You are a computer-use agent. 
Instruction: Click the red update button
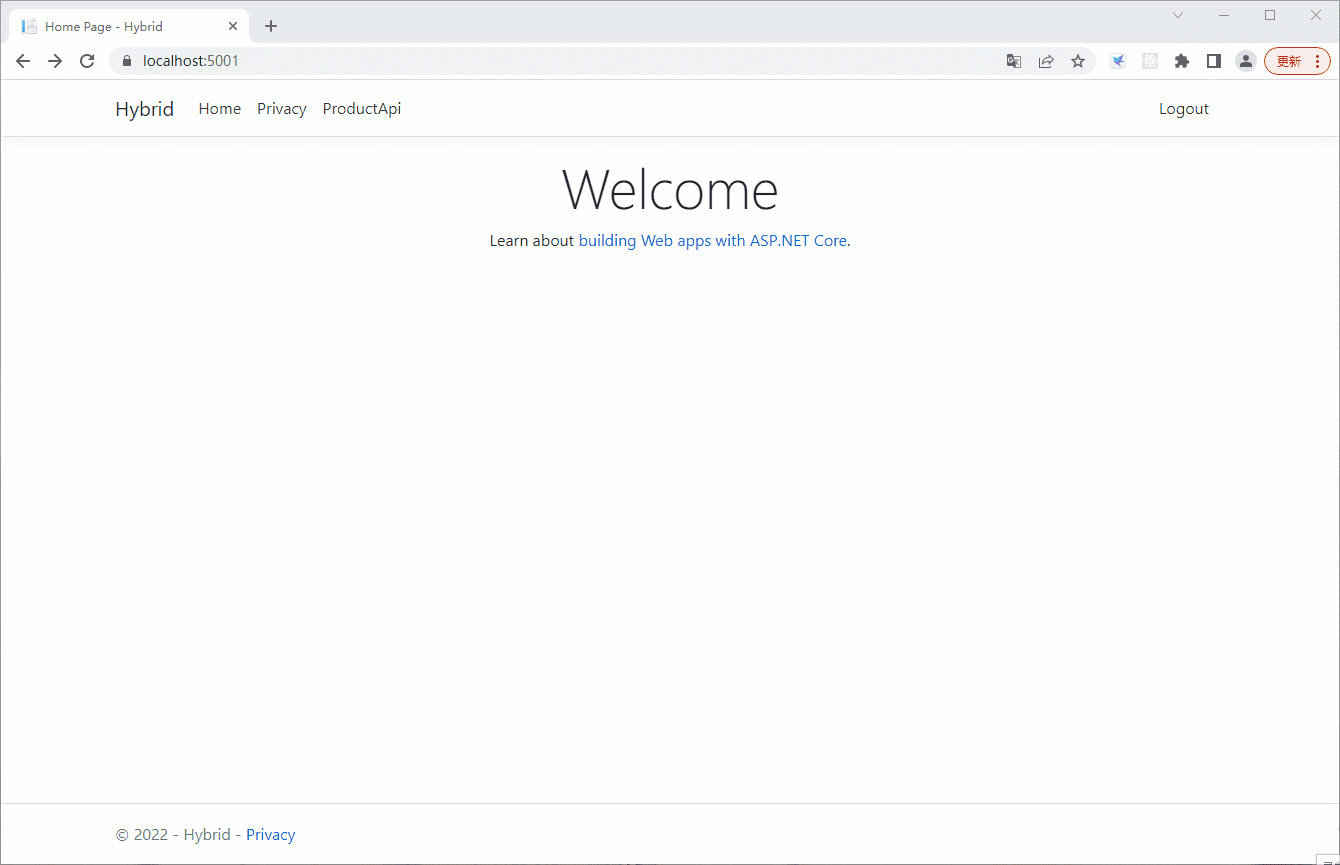1297,61
